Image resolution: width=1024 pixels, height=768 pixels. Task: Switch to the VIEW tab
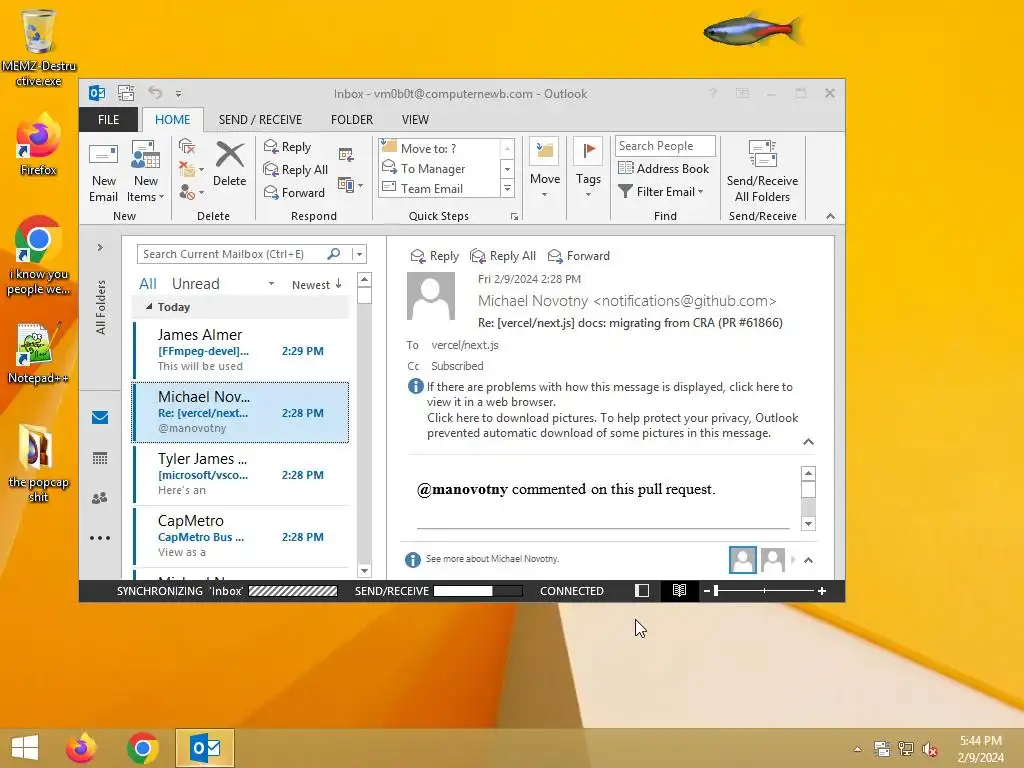(x=415, y=120)
